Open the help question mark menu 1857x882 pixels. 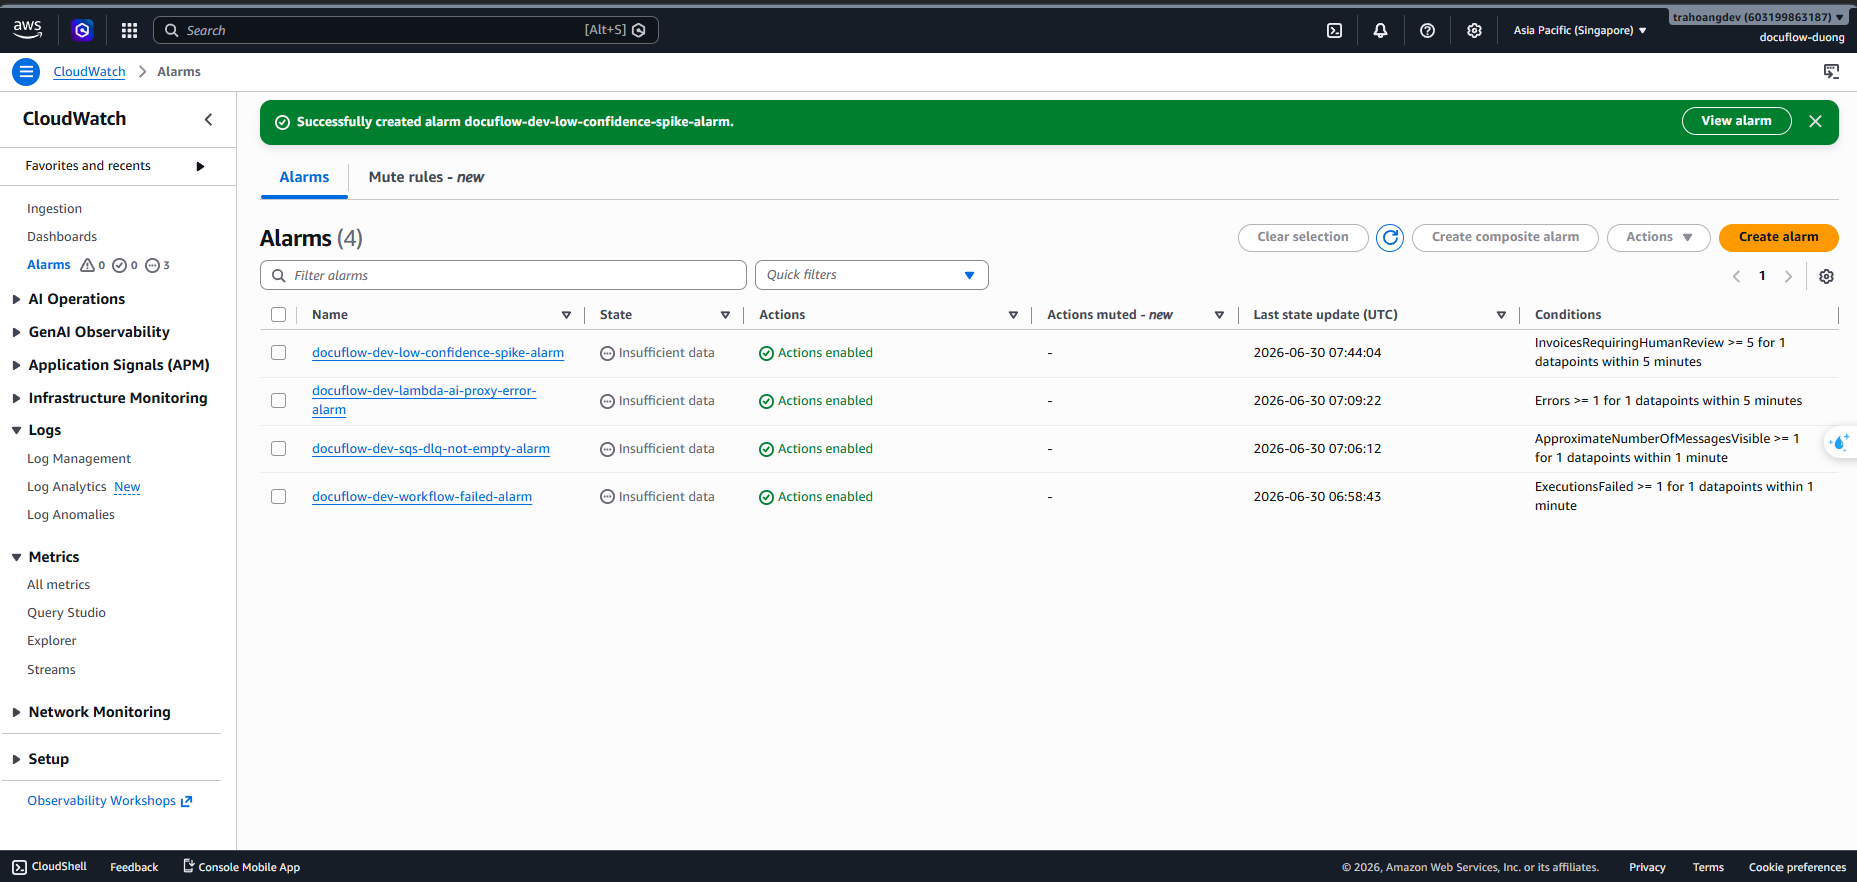coord(1427,30)
